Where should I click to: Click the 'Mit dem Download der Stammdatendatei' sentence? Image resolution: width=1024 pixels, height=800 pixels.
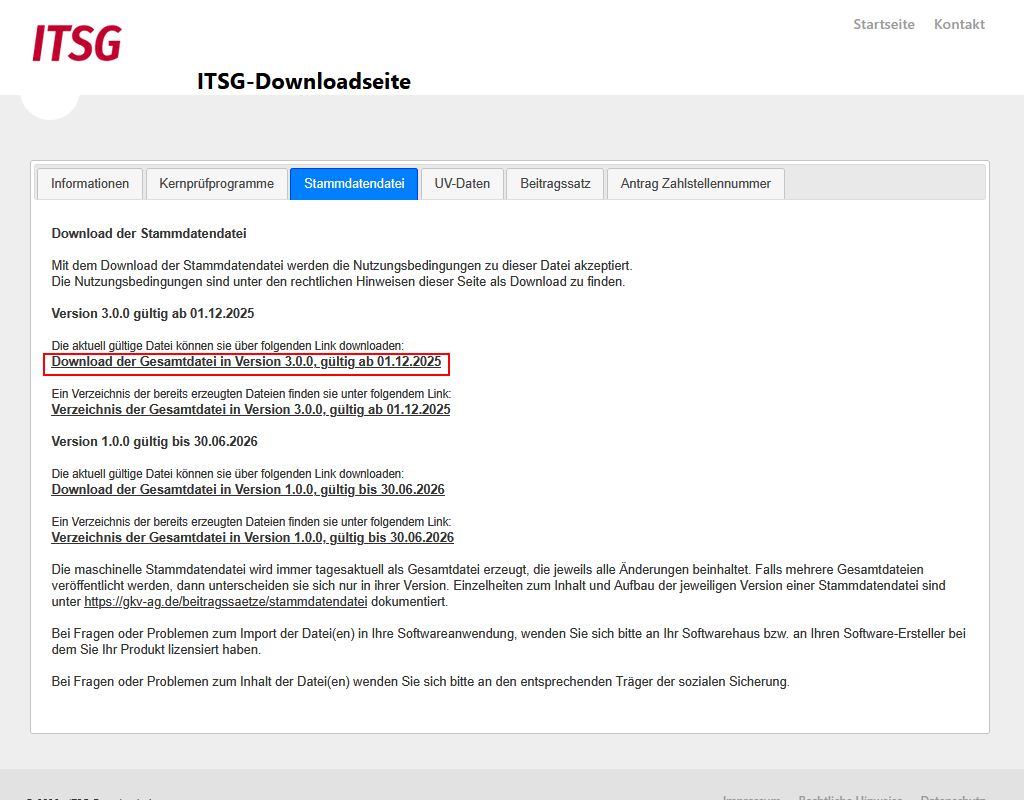coord(342,266)
